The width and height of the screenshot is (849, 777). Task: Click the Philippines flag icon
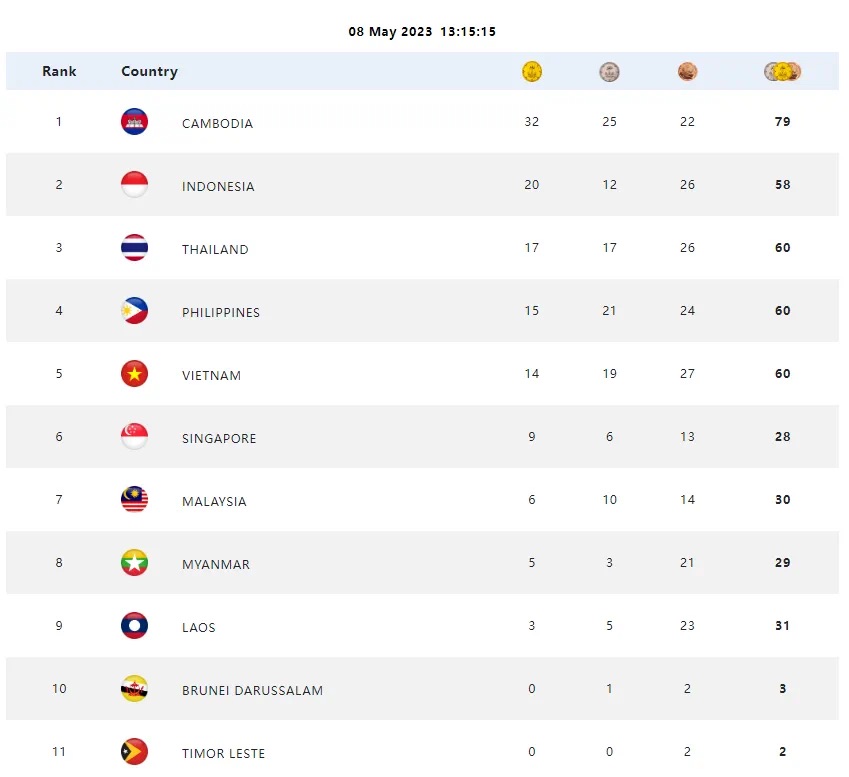pyautogui.click(x=134, y=311)
